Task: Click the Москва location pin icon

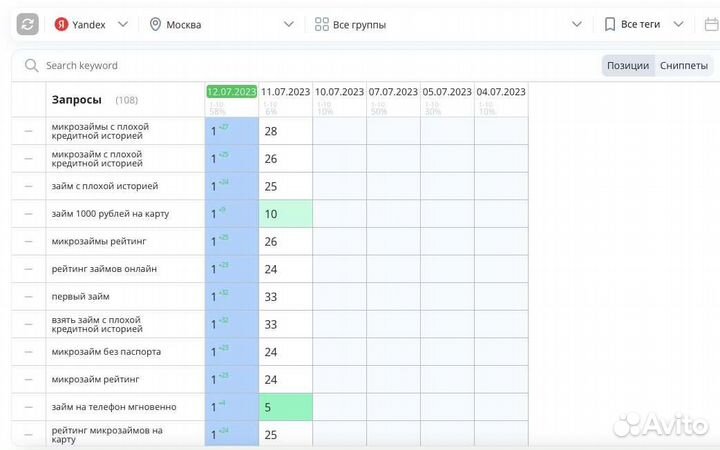Action: click(155, 24)
